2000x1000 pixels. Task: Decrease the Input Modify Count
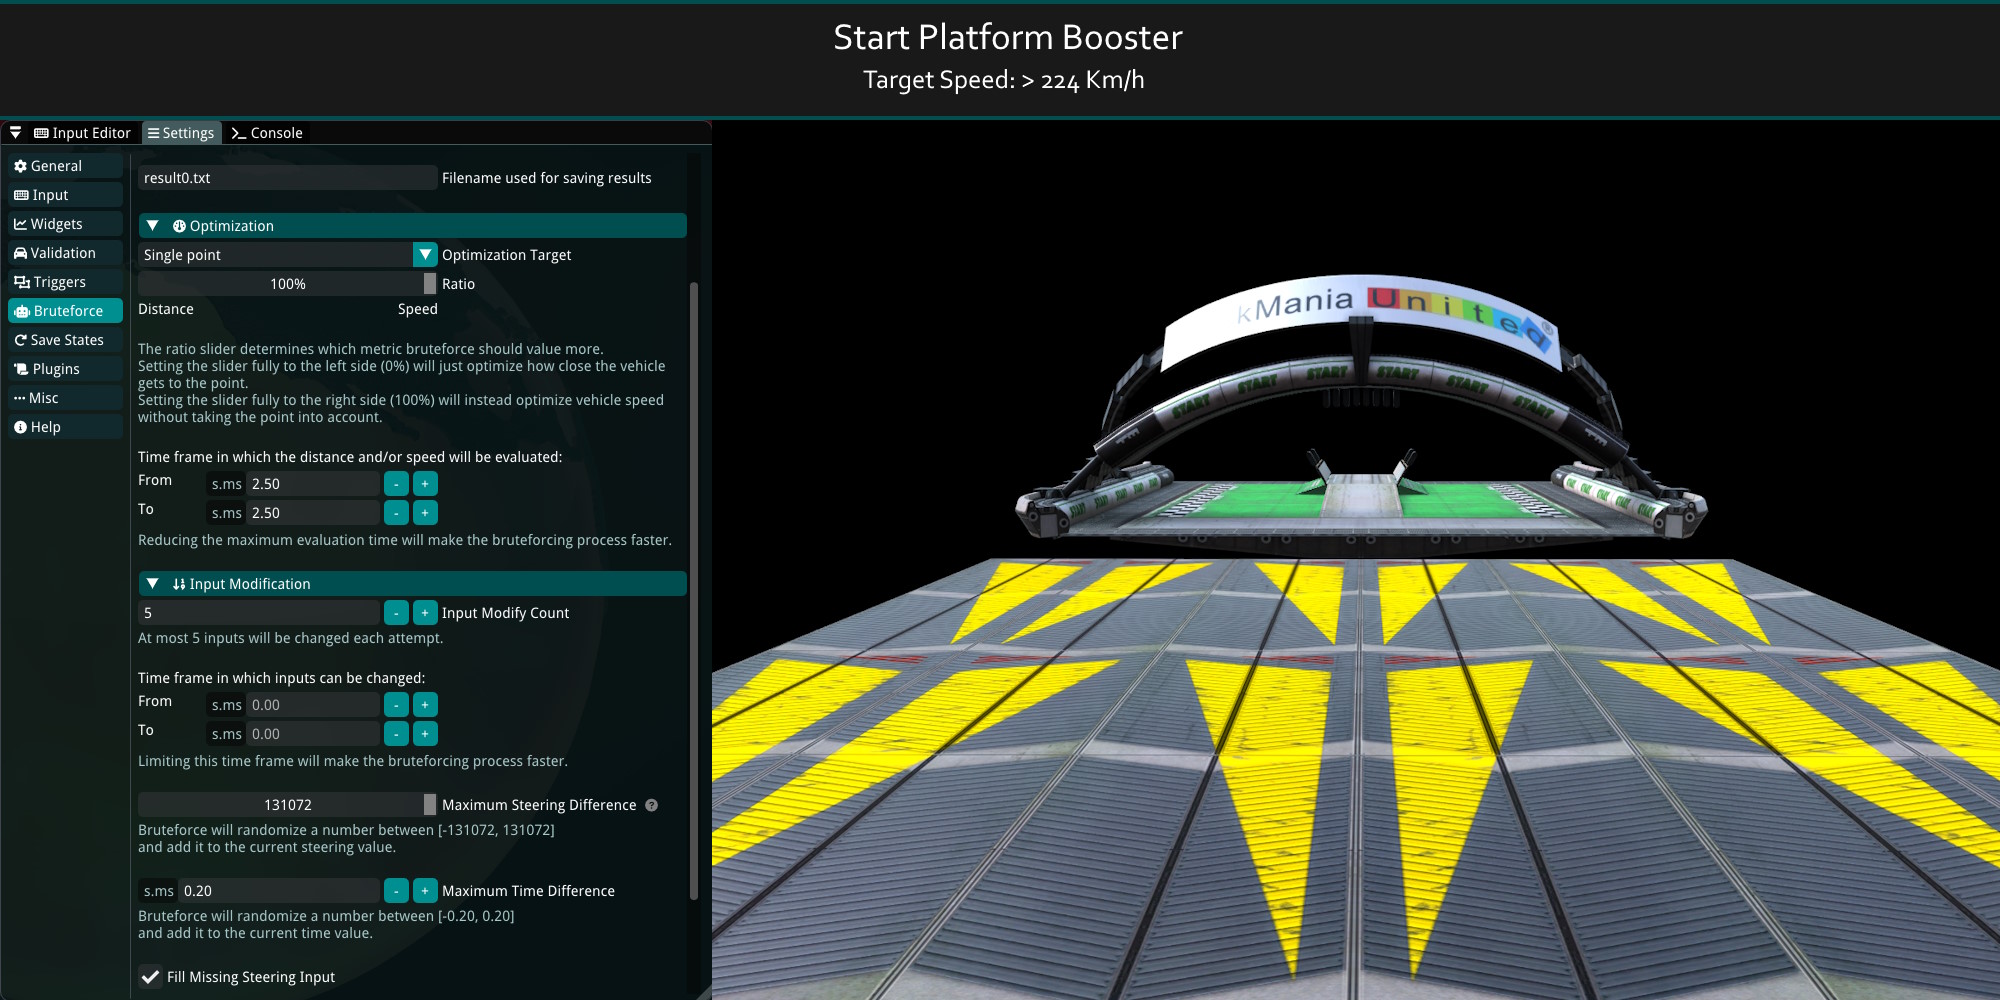tap(396, 613)
